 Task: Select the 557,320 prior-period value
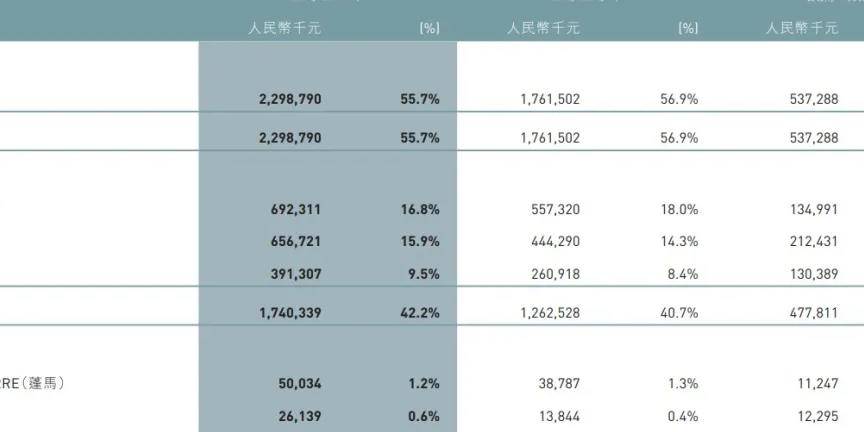pos(554,209)
